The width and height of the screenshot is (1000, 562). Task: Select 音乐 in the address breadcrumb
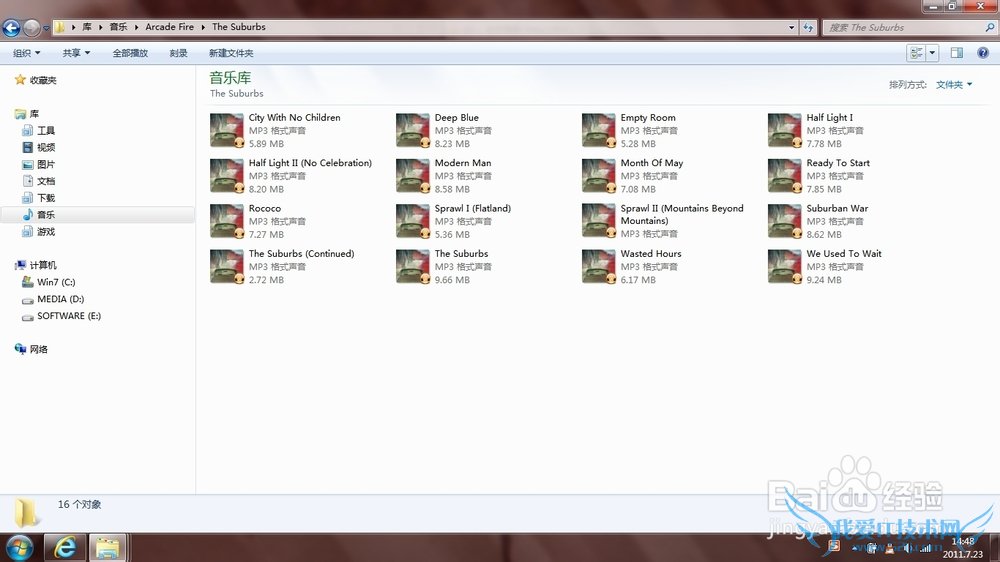click(x=118, y=27)
